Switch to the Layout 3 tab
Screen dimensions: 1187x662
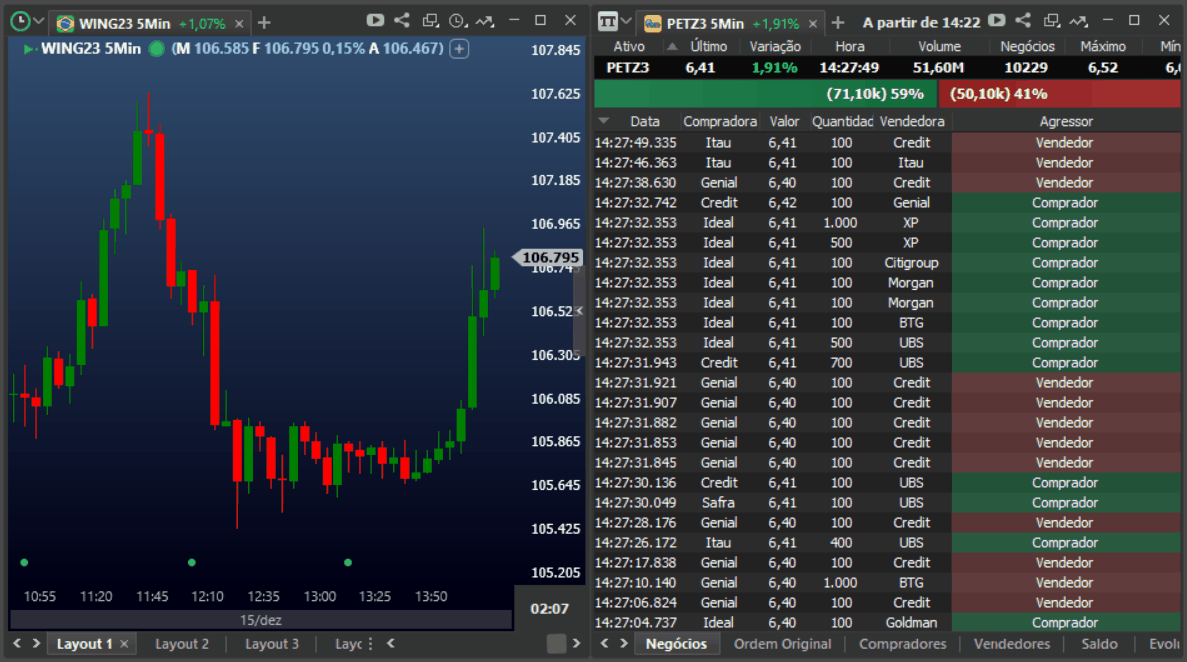pos(272,644)
